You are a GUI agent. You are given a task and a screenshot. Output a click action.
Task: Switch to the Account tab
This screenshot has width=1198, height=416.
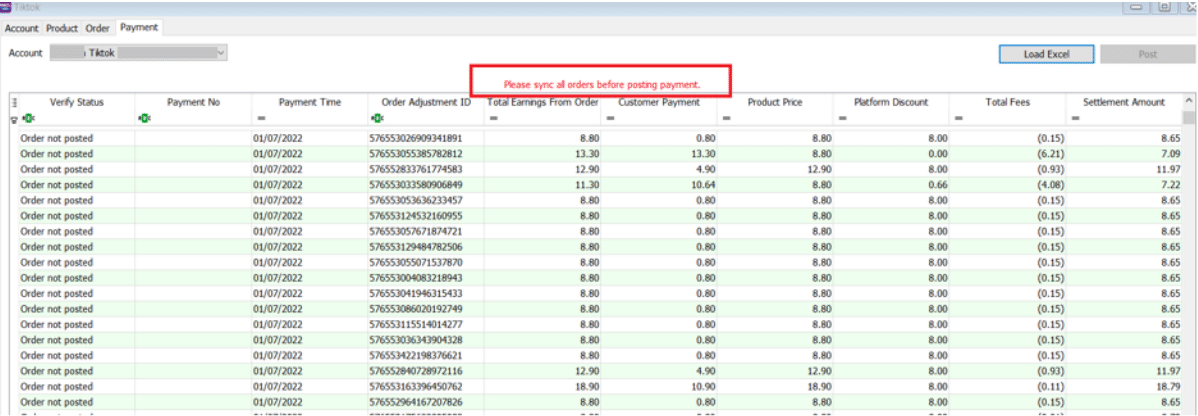(22, 28)
